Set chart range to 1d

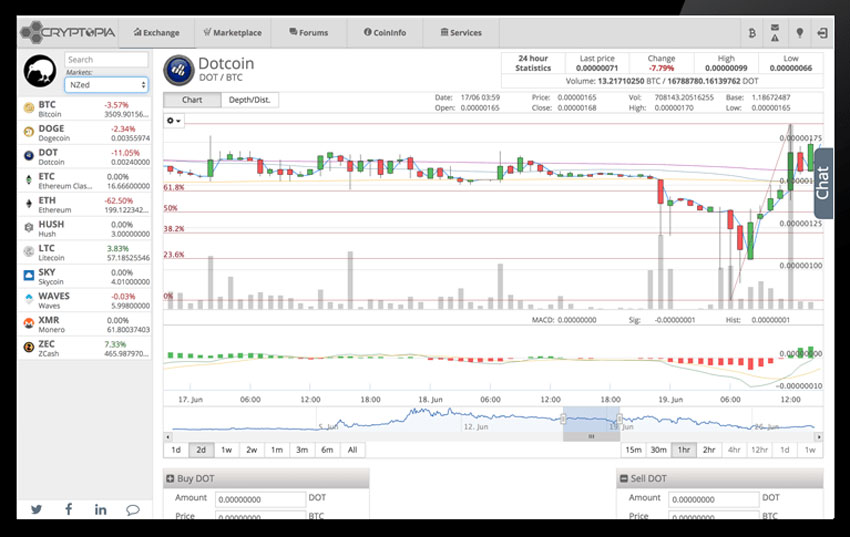click(176, 450)
